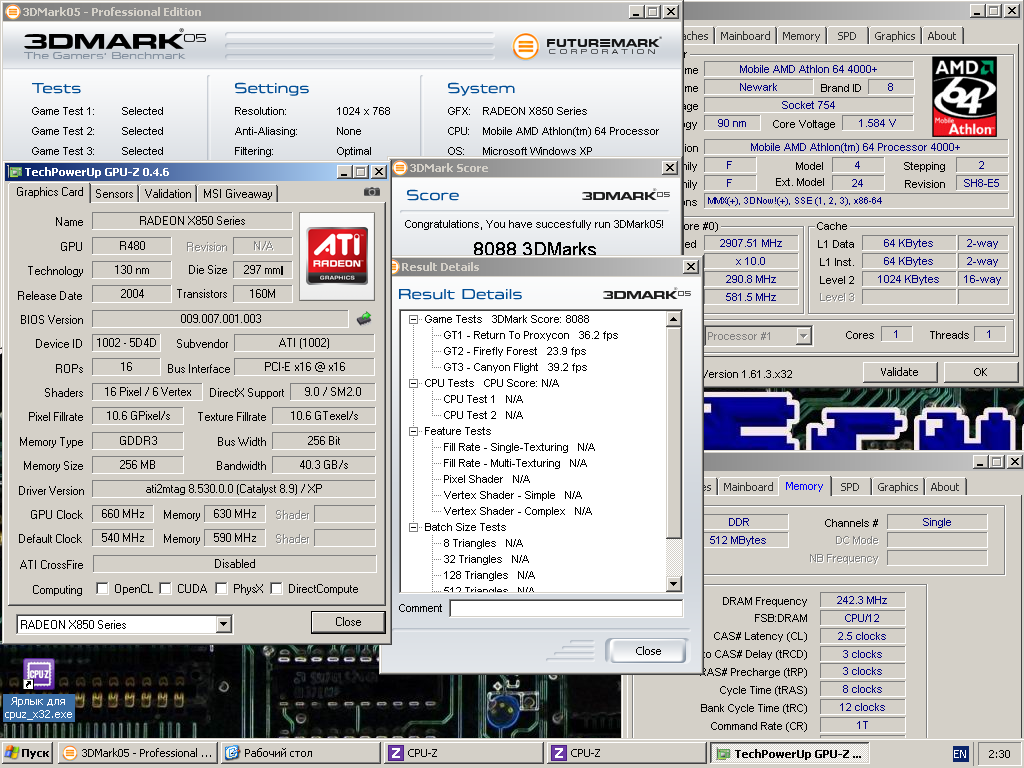
Task: Open Memory tab in upper CPU-Z window
Action: (x=801, y=36)
